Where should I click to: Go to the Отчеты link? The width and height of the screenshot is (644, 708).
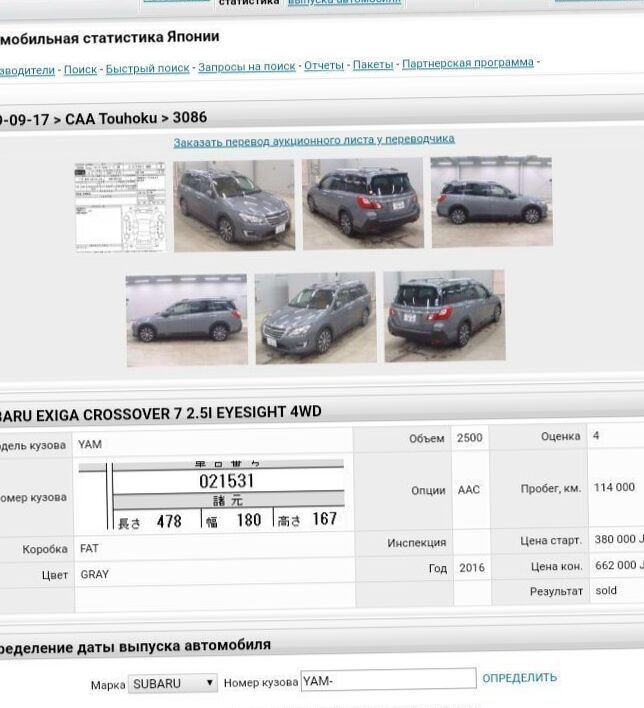324,65
